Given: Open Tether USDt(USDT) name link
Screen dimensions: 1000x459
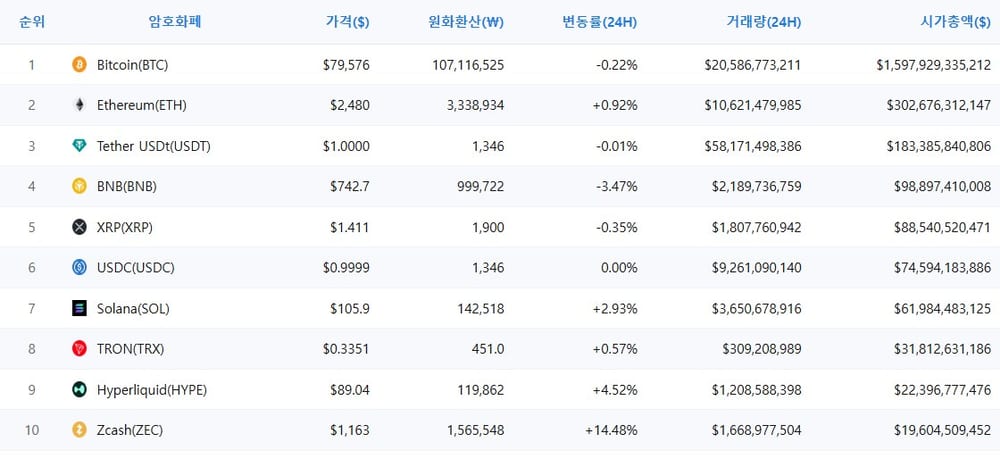Looking at the screenshot, I should pos(154,147).
